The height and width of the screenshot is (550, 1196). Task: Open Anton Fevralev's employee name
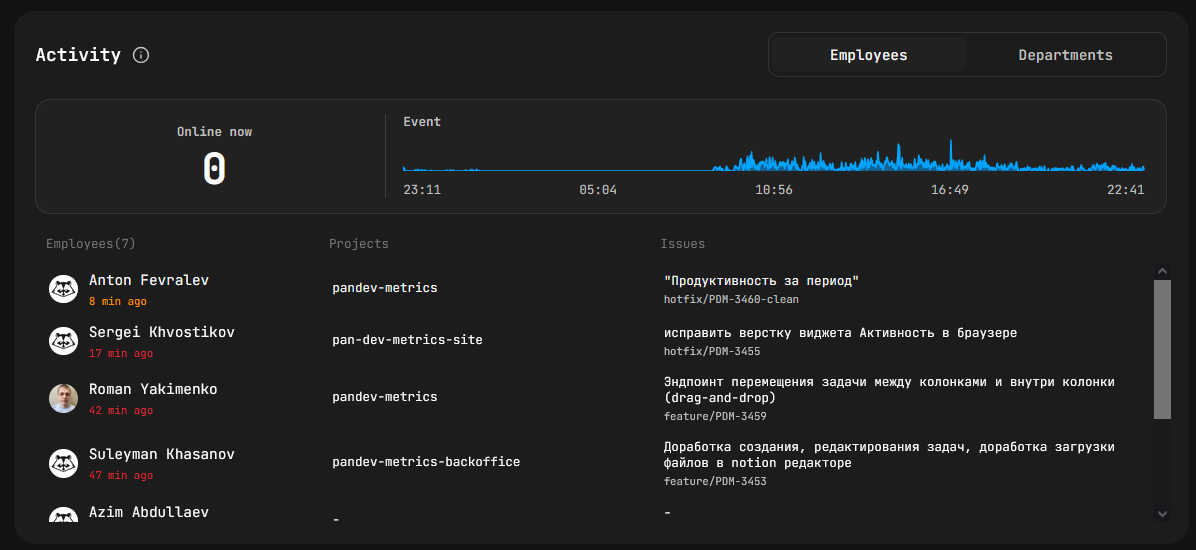tap(149, 280)
